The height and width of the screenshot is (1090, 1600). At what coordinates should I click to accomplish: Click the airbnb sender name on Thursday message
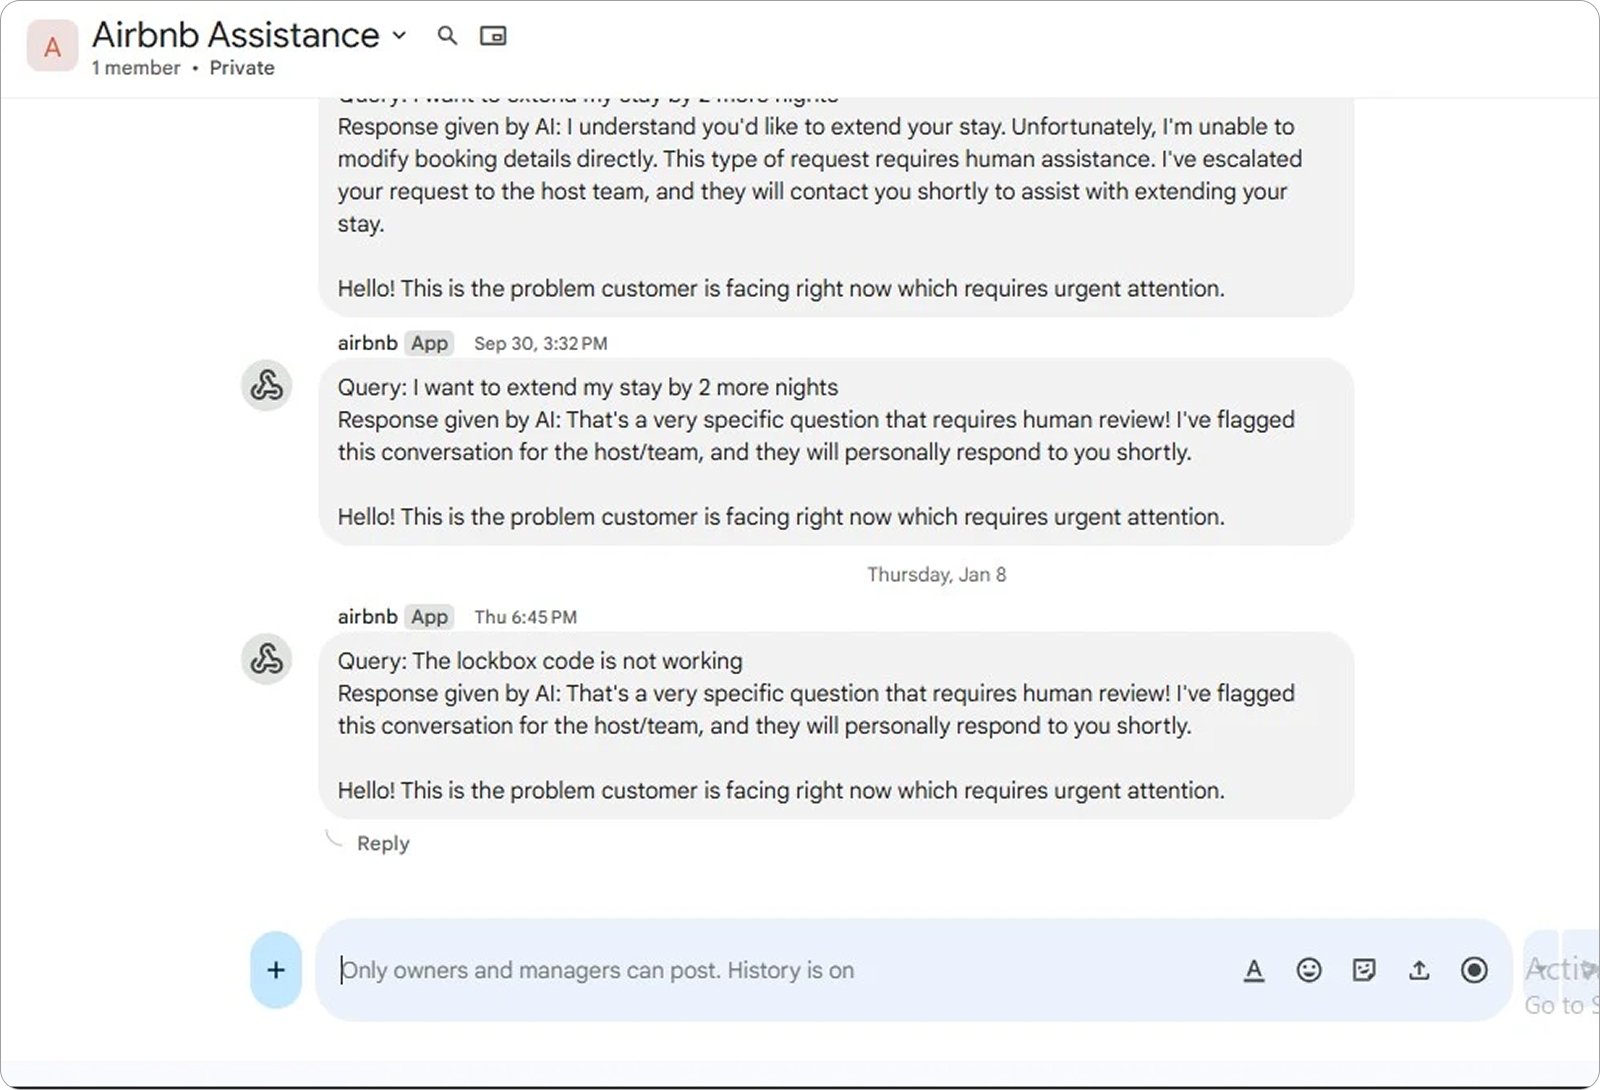pyautogui.click(x=367, y=617)
